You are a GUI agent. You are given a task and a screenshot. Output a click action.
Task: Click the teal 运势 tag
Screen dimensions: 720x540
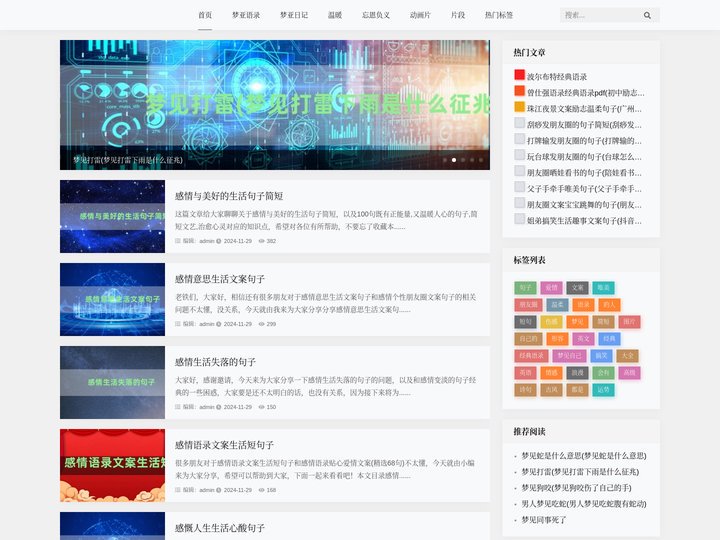[603, 390]
